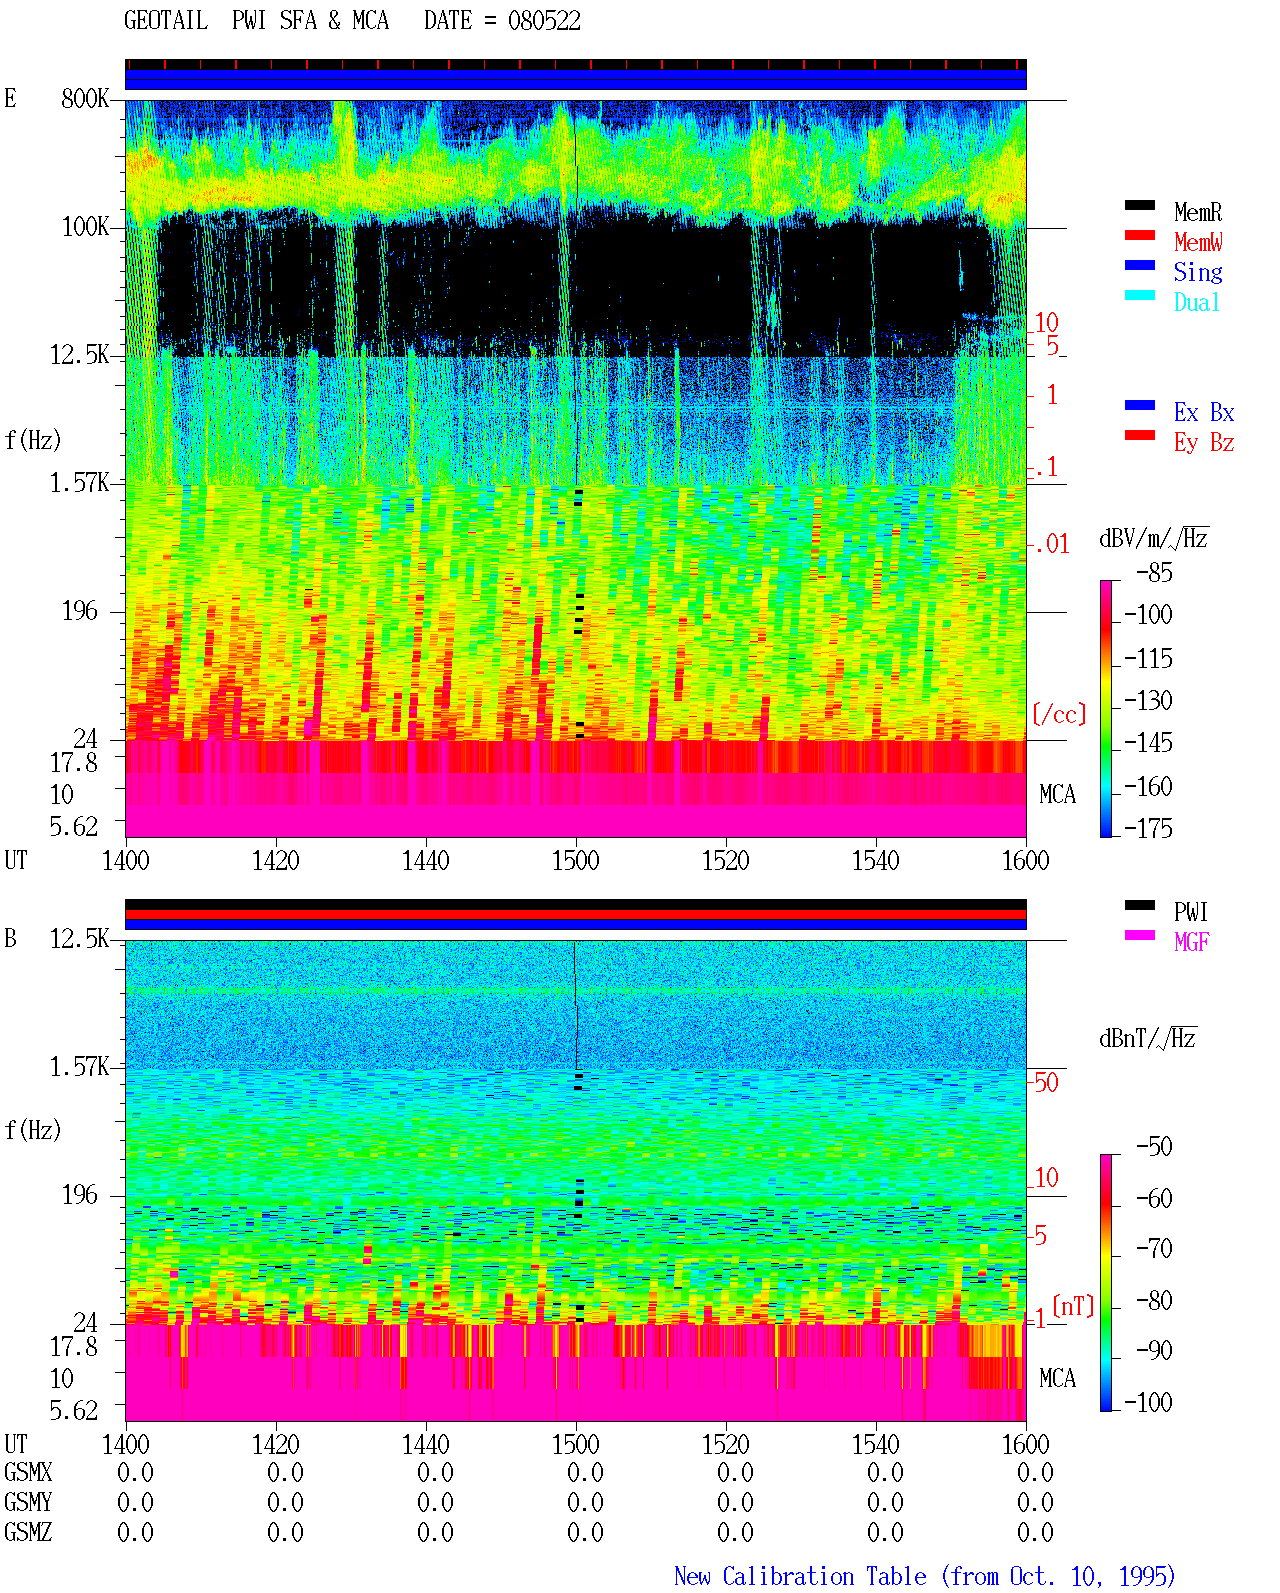Viewport: 1280px width, 1593px height.
Task: Click the 'DATE = 080522' header text
Action: tap(502, 21)
